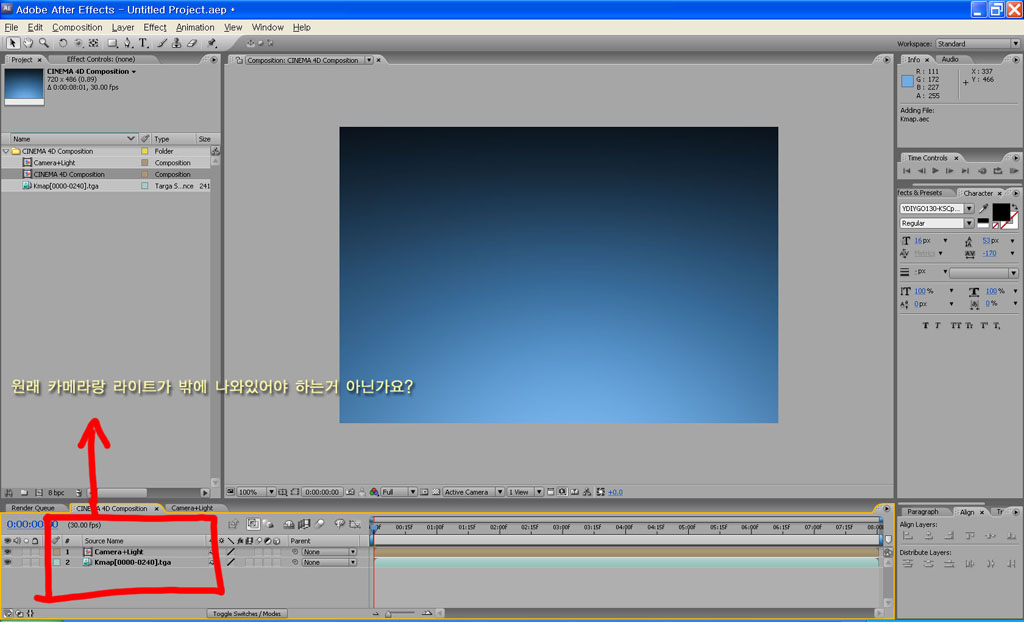This screenshot has height=622, width=1024.
Task: Open the Layer menu
Action: (x=123, y=27)
